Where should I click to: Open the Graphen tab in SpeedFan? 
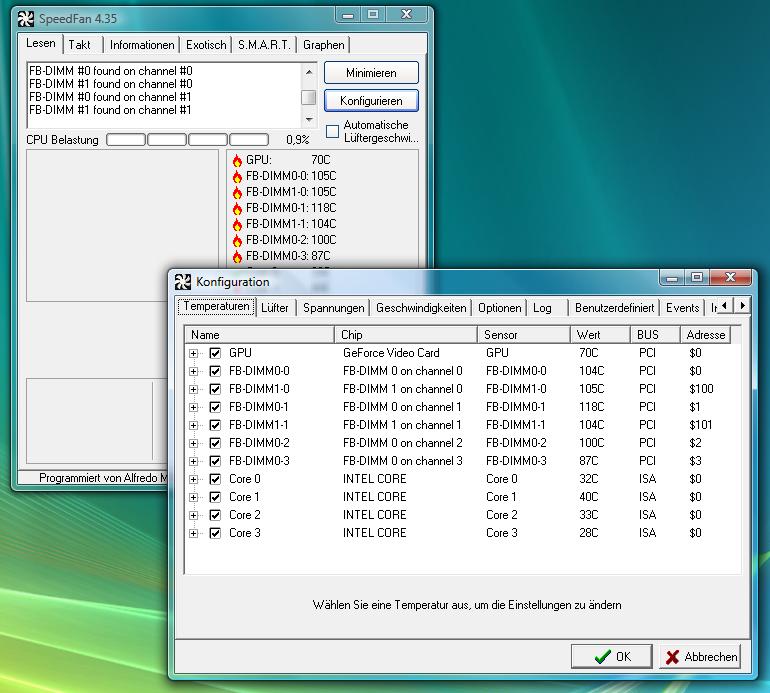(x=323, y=45)
